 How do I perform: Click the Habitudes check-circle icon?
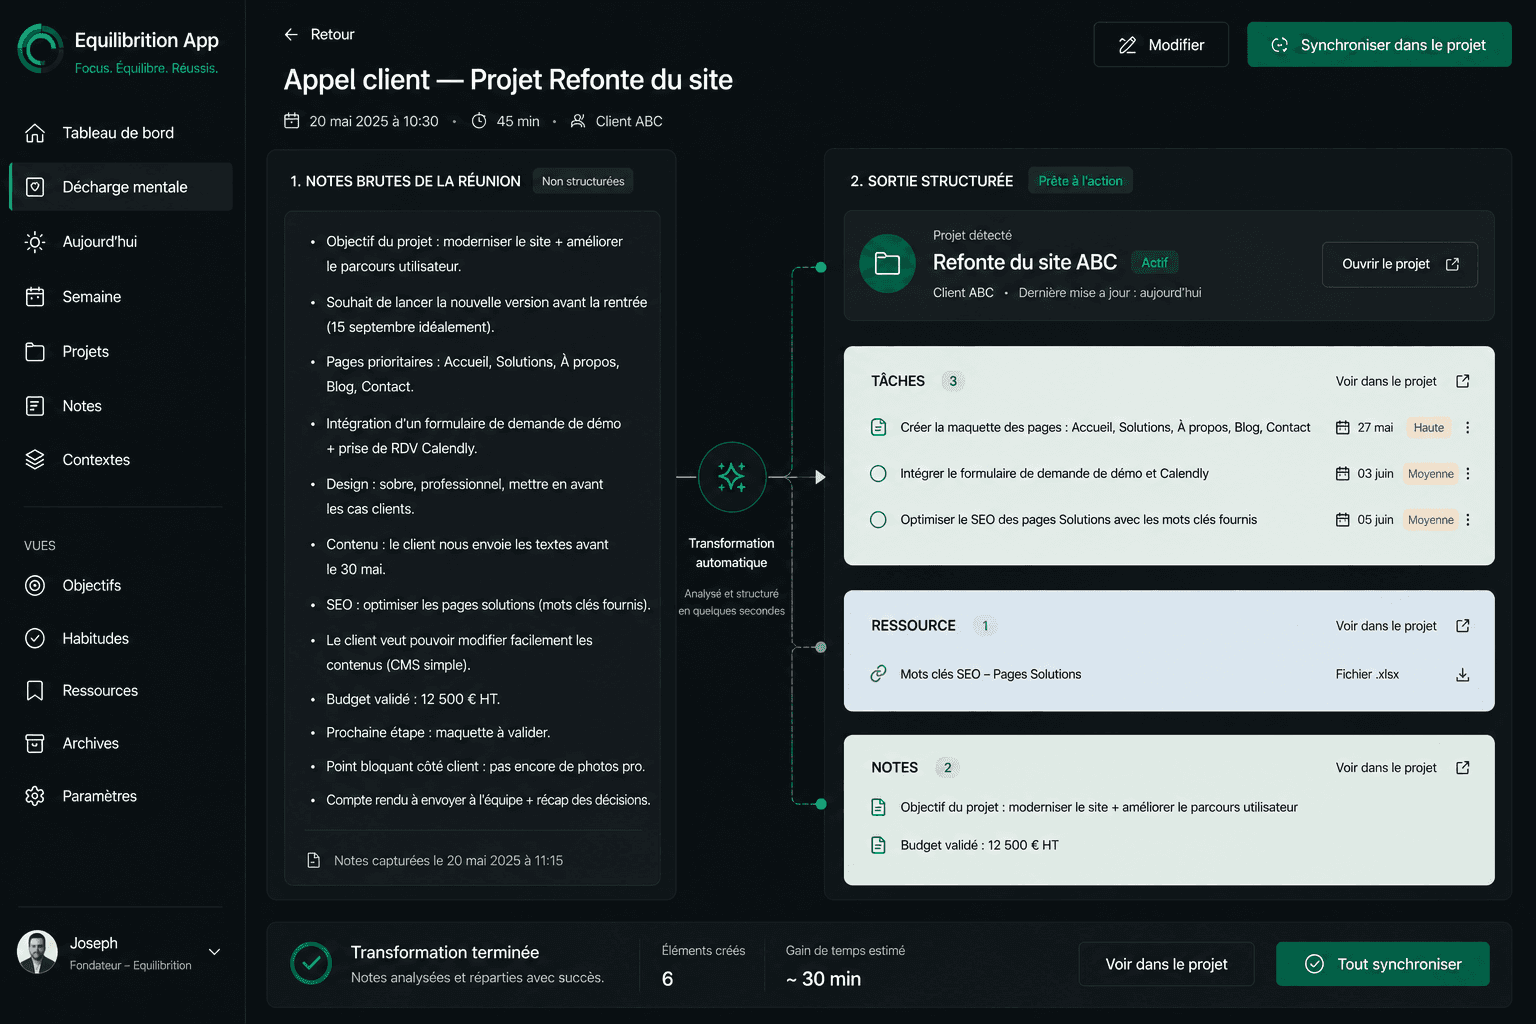pyautogui.click(x=35, y=639)
